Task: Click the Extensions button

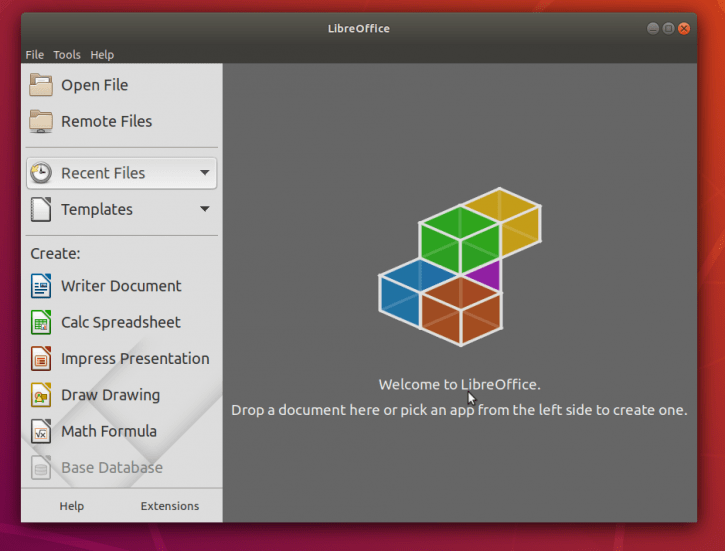Action: point(170,506)
